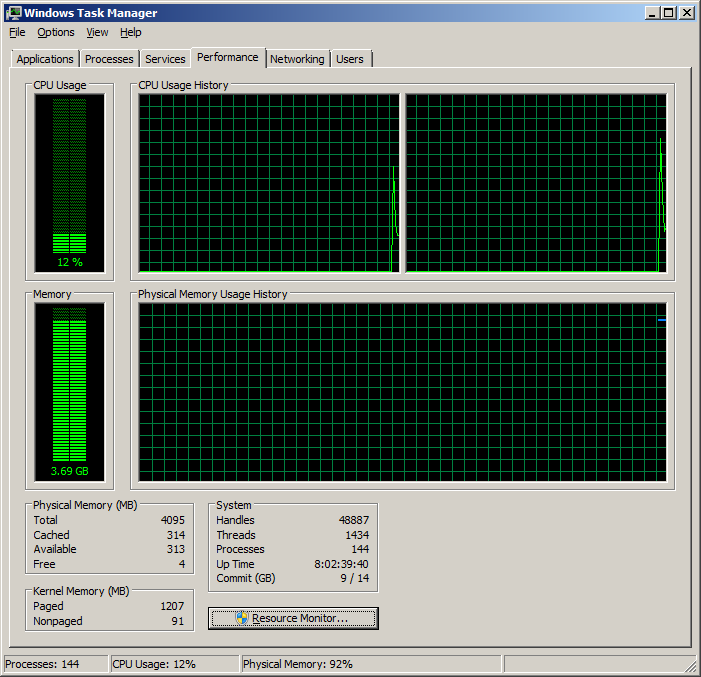Click the Handles value 48887

click(x=354, y=520)
